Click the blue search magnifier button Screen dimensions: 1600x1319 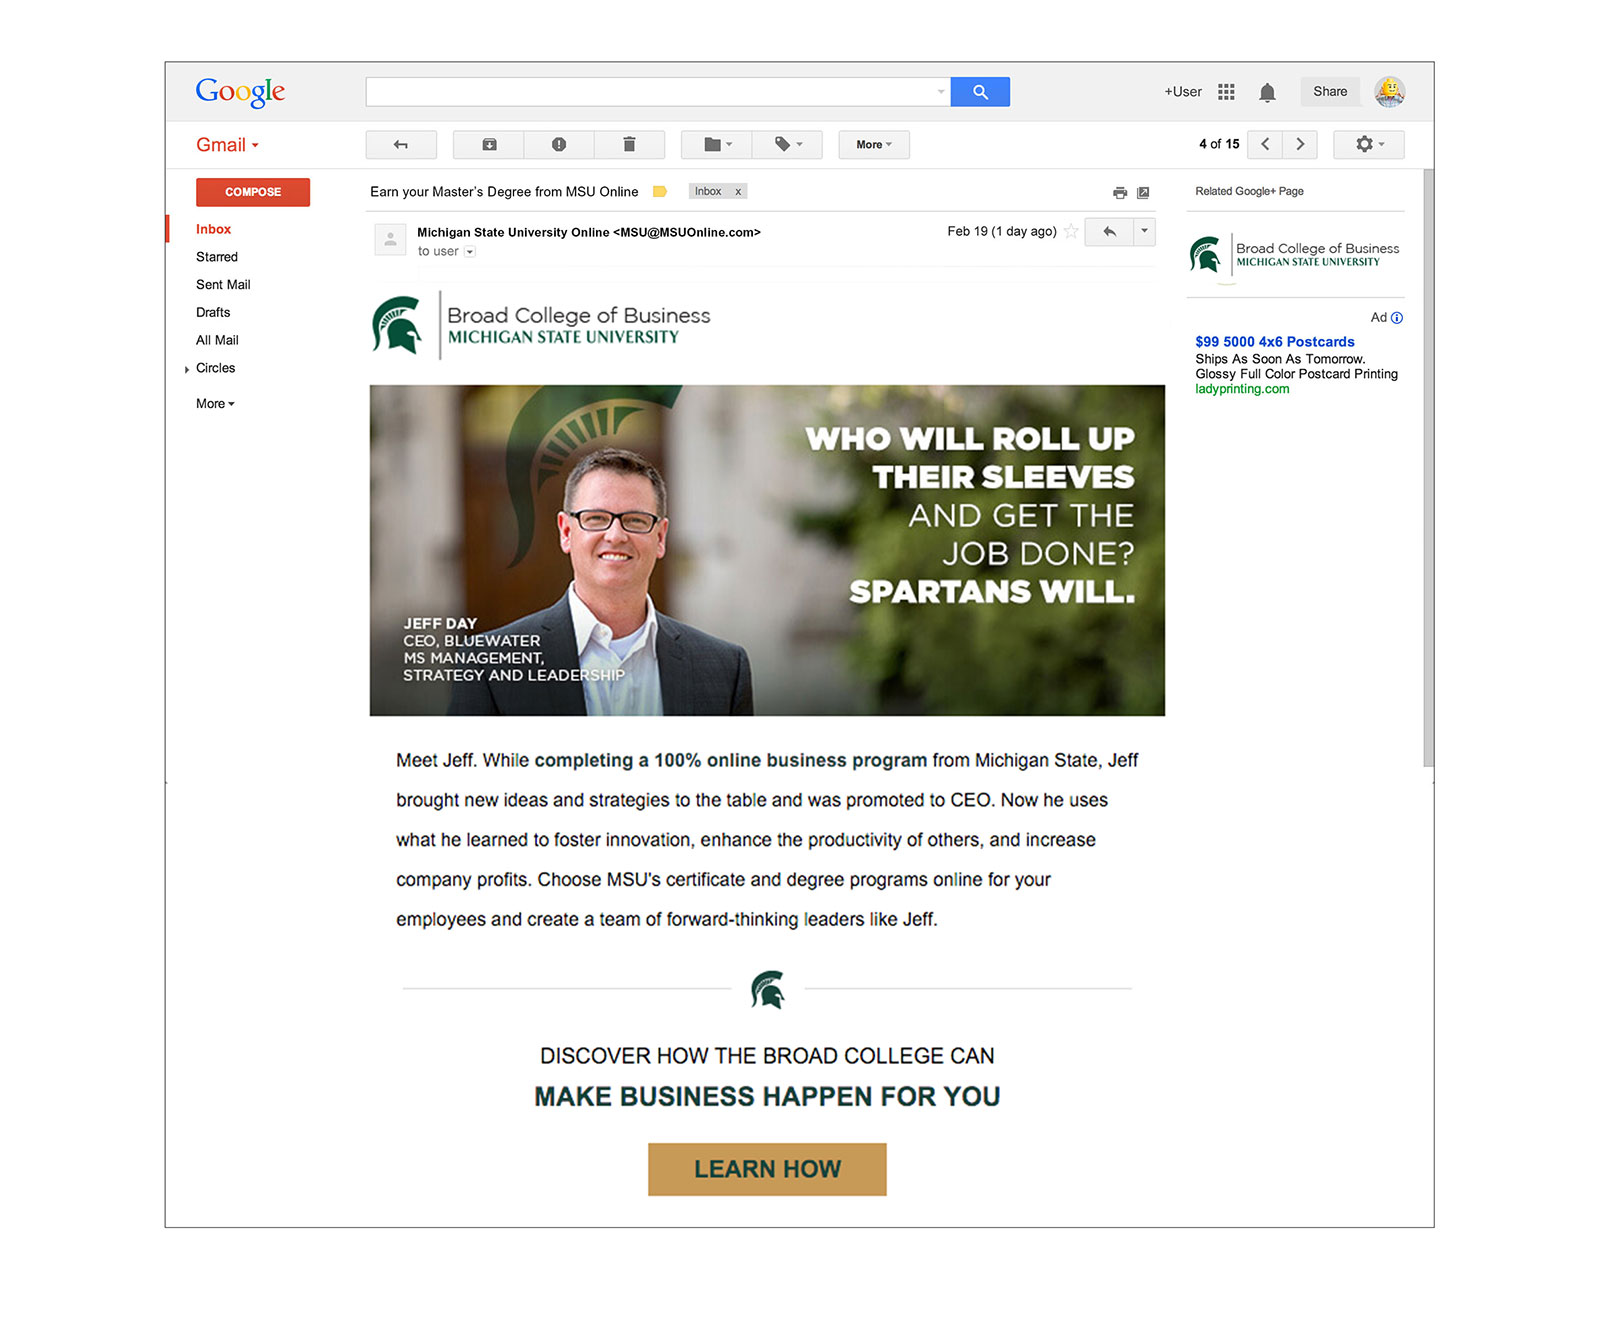[979, 92]
